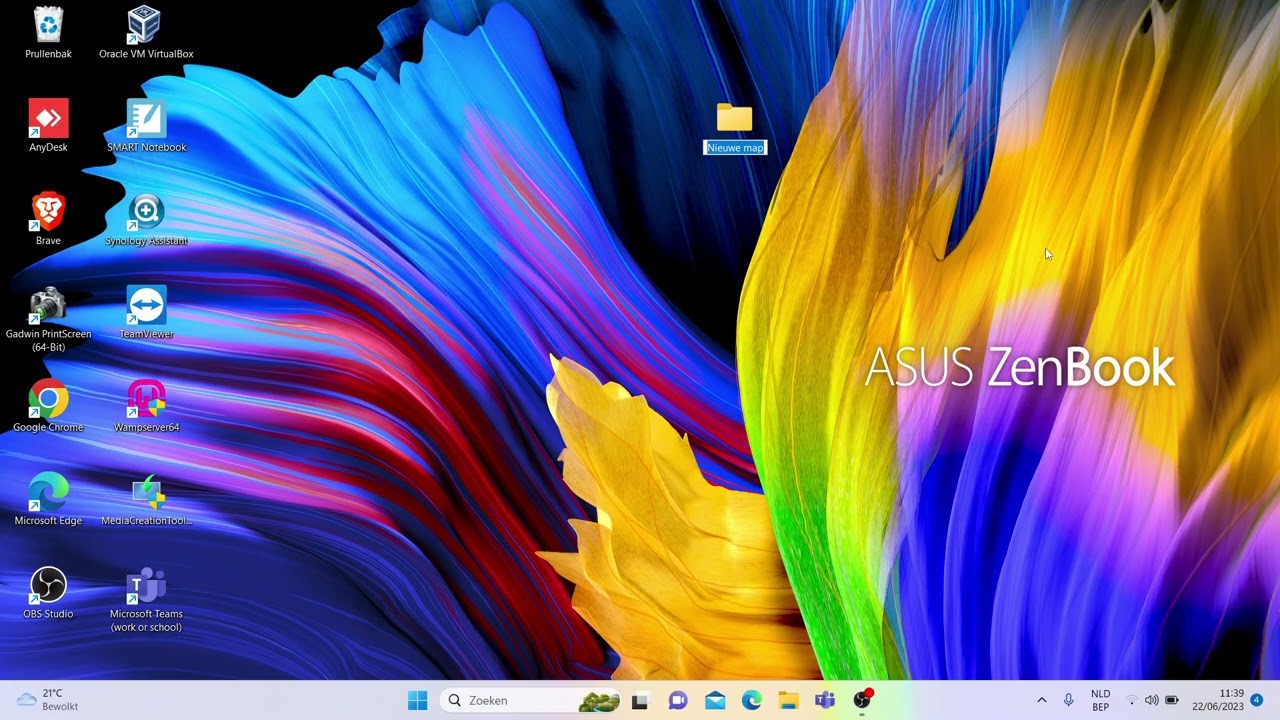
Task: Open the Windows Start menu
Action: click(x=418, y=700)
